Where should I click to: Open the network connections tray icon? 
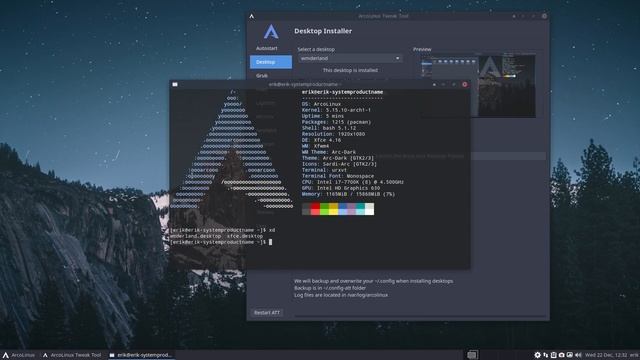[x=546, y=355]
